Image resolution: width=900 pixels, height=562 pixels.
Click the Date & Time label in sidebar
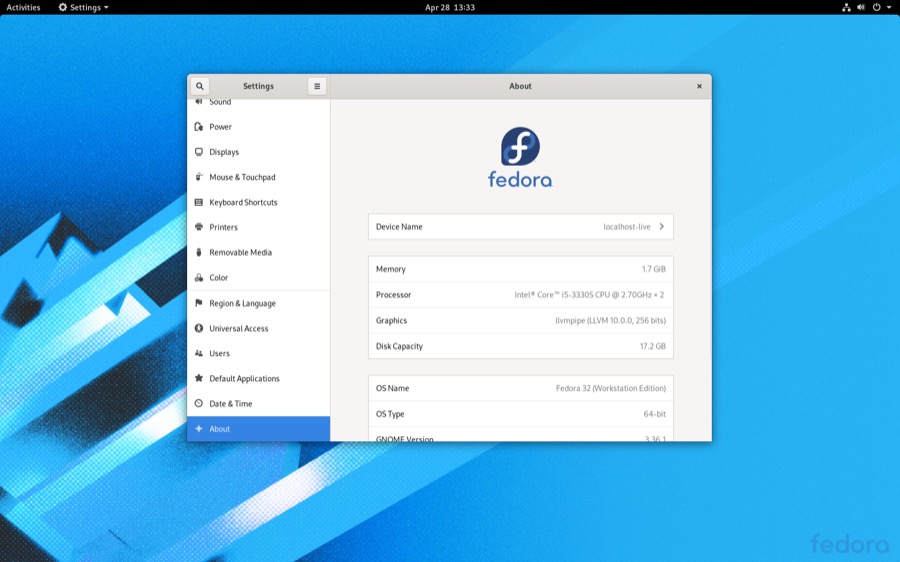pos(231,404)
